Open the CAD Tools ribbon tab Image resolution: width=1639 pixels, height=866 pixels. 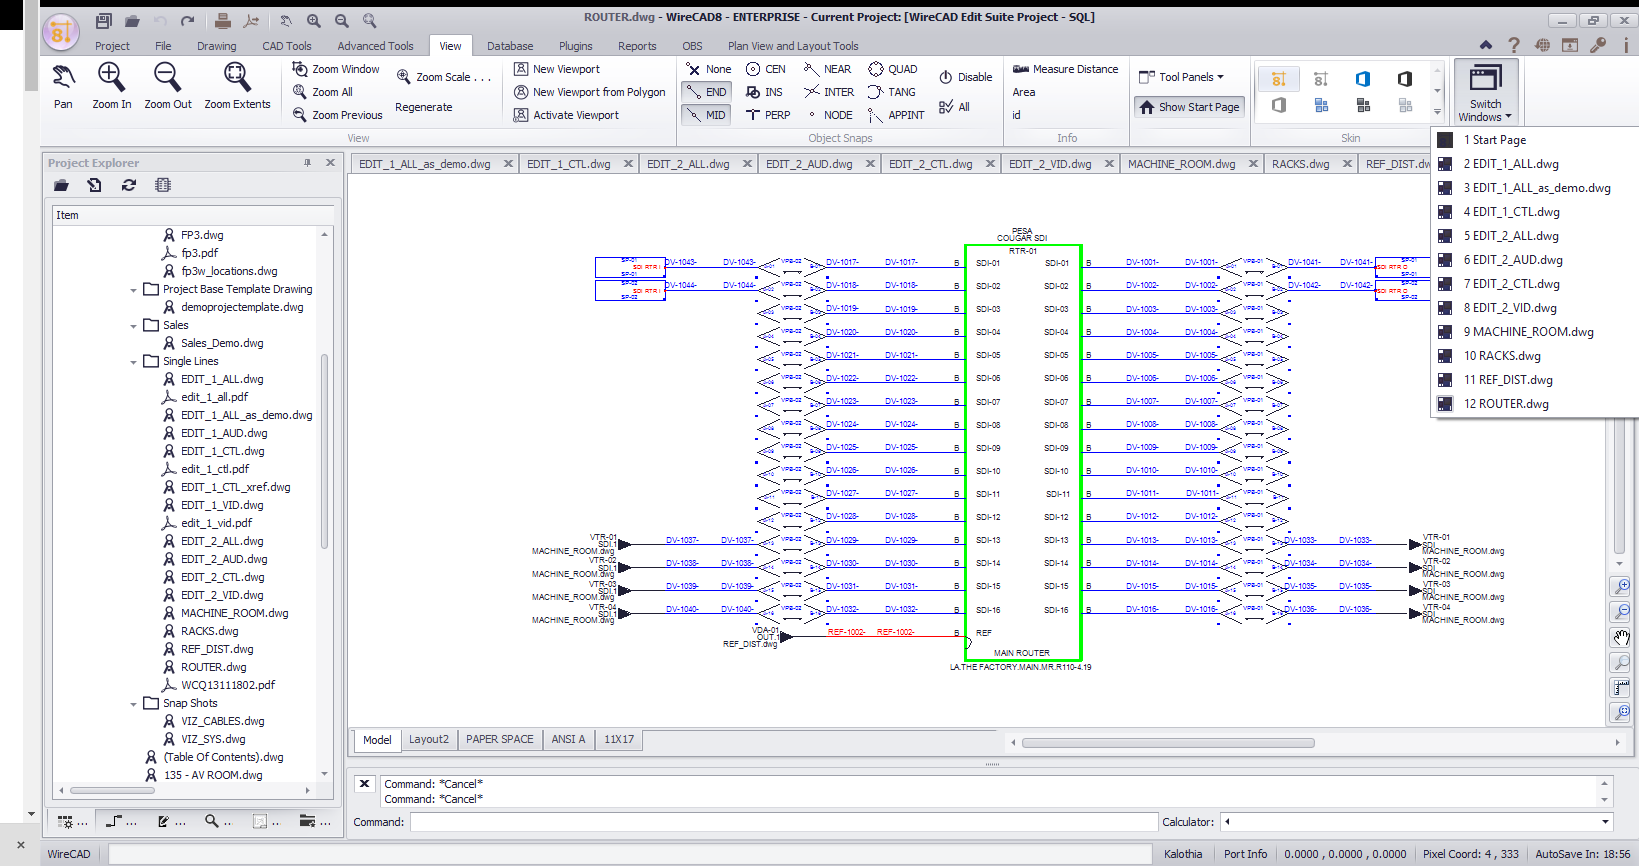(x=287, y=46)
